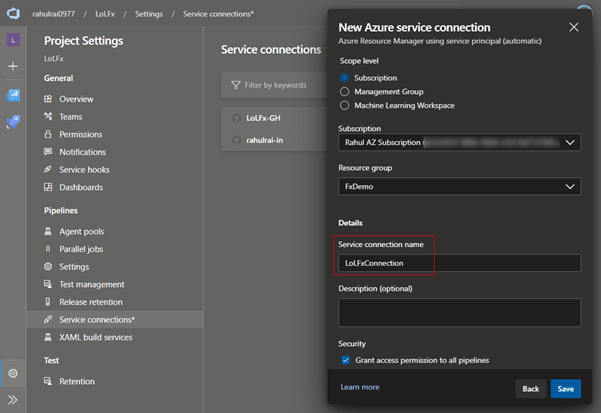Image resolution: width=601 pixels, height=413 pixels.
Task: Go to Permissions settings
Action: click(80, 134)
